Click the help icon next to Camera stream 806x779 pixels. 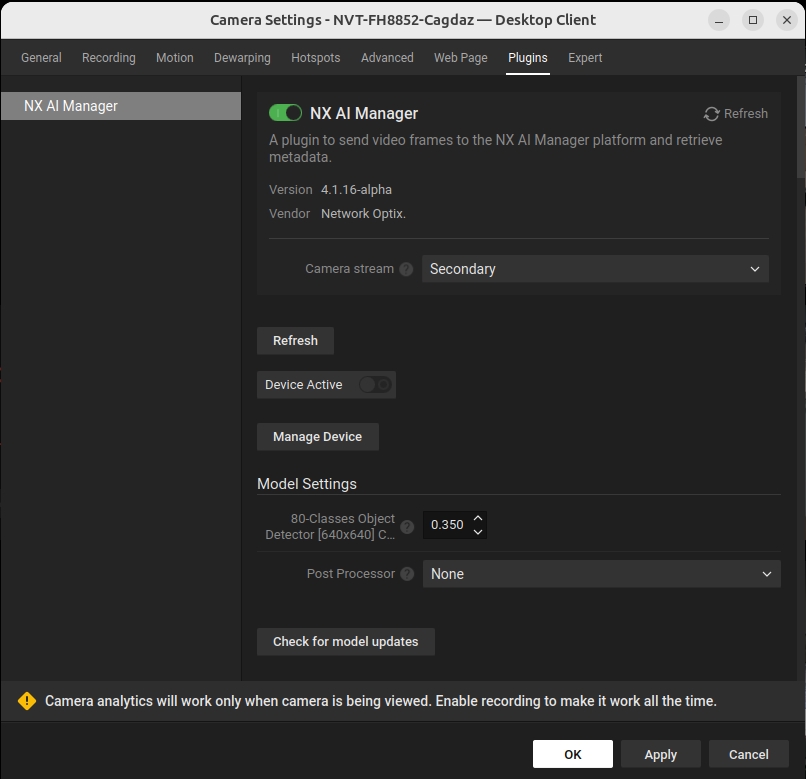point(406,269)
